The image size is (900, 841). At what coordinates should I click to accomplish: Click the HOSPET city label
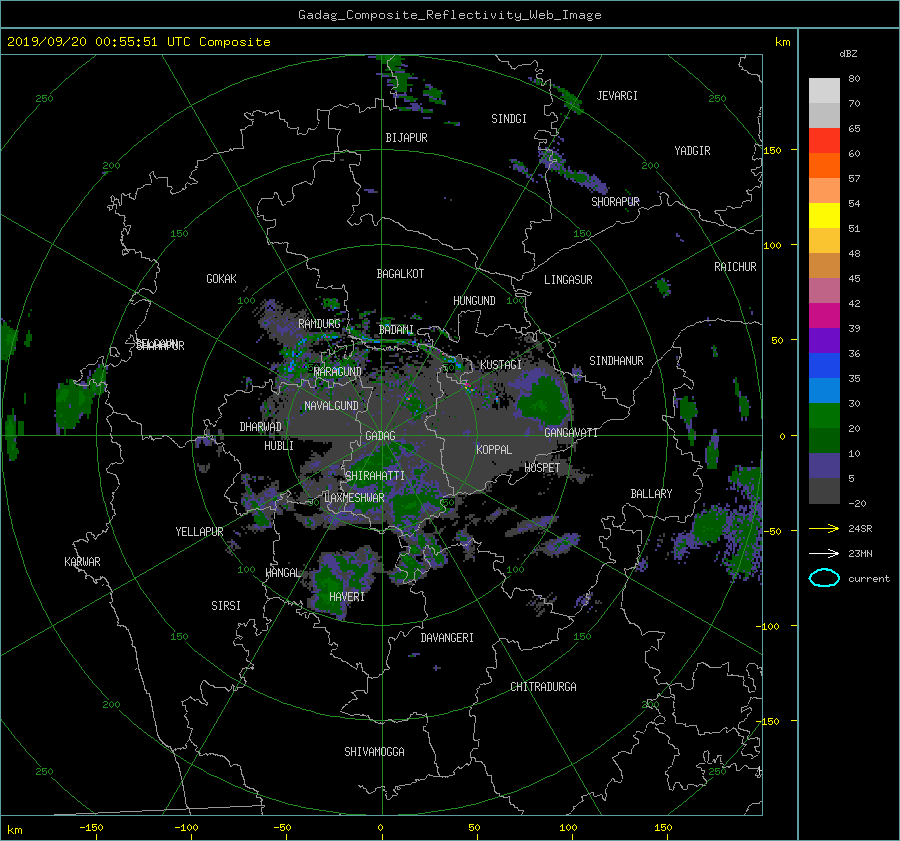click(542, 468)
